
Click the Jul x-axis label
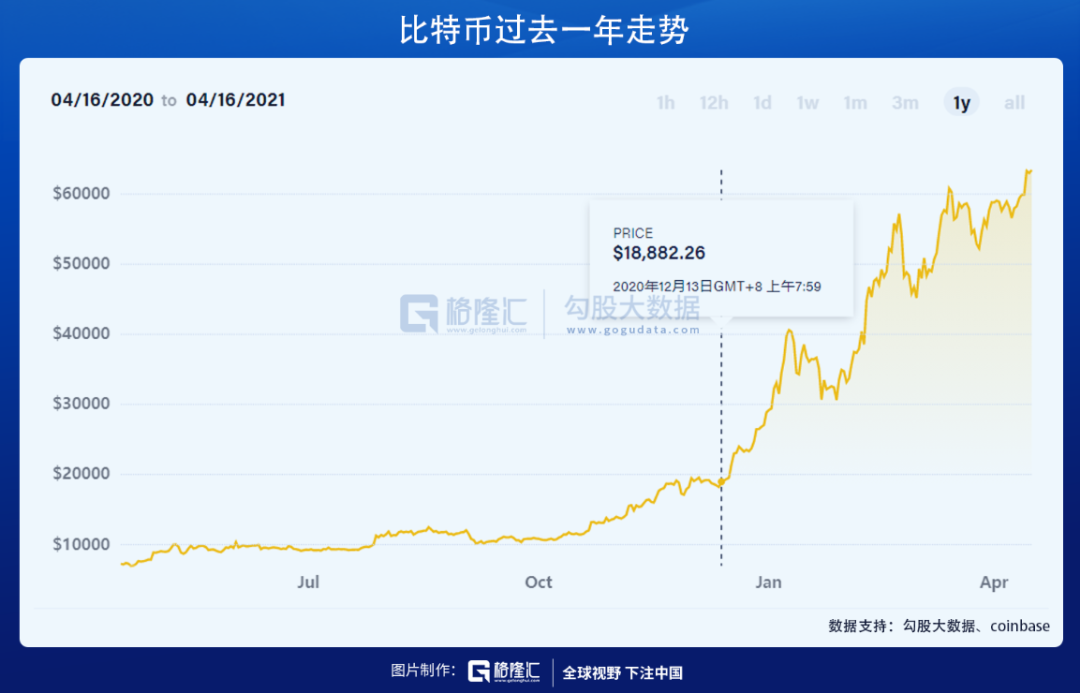308,582
